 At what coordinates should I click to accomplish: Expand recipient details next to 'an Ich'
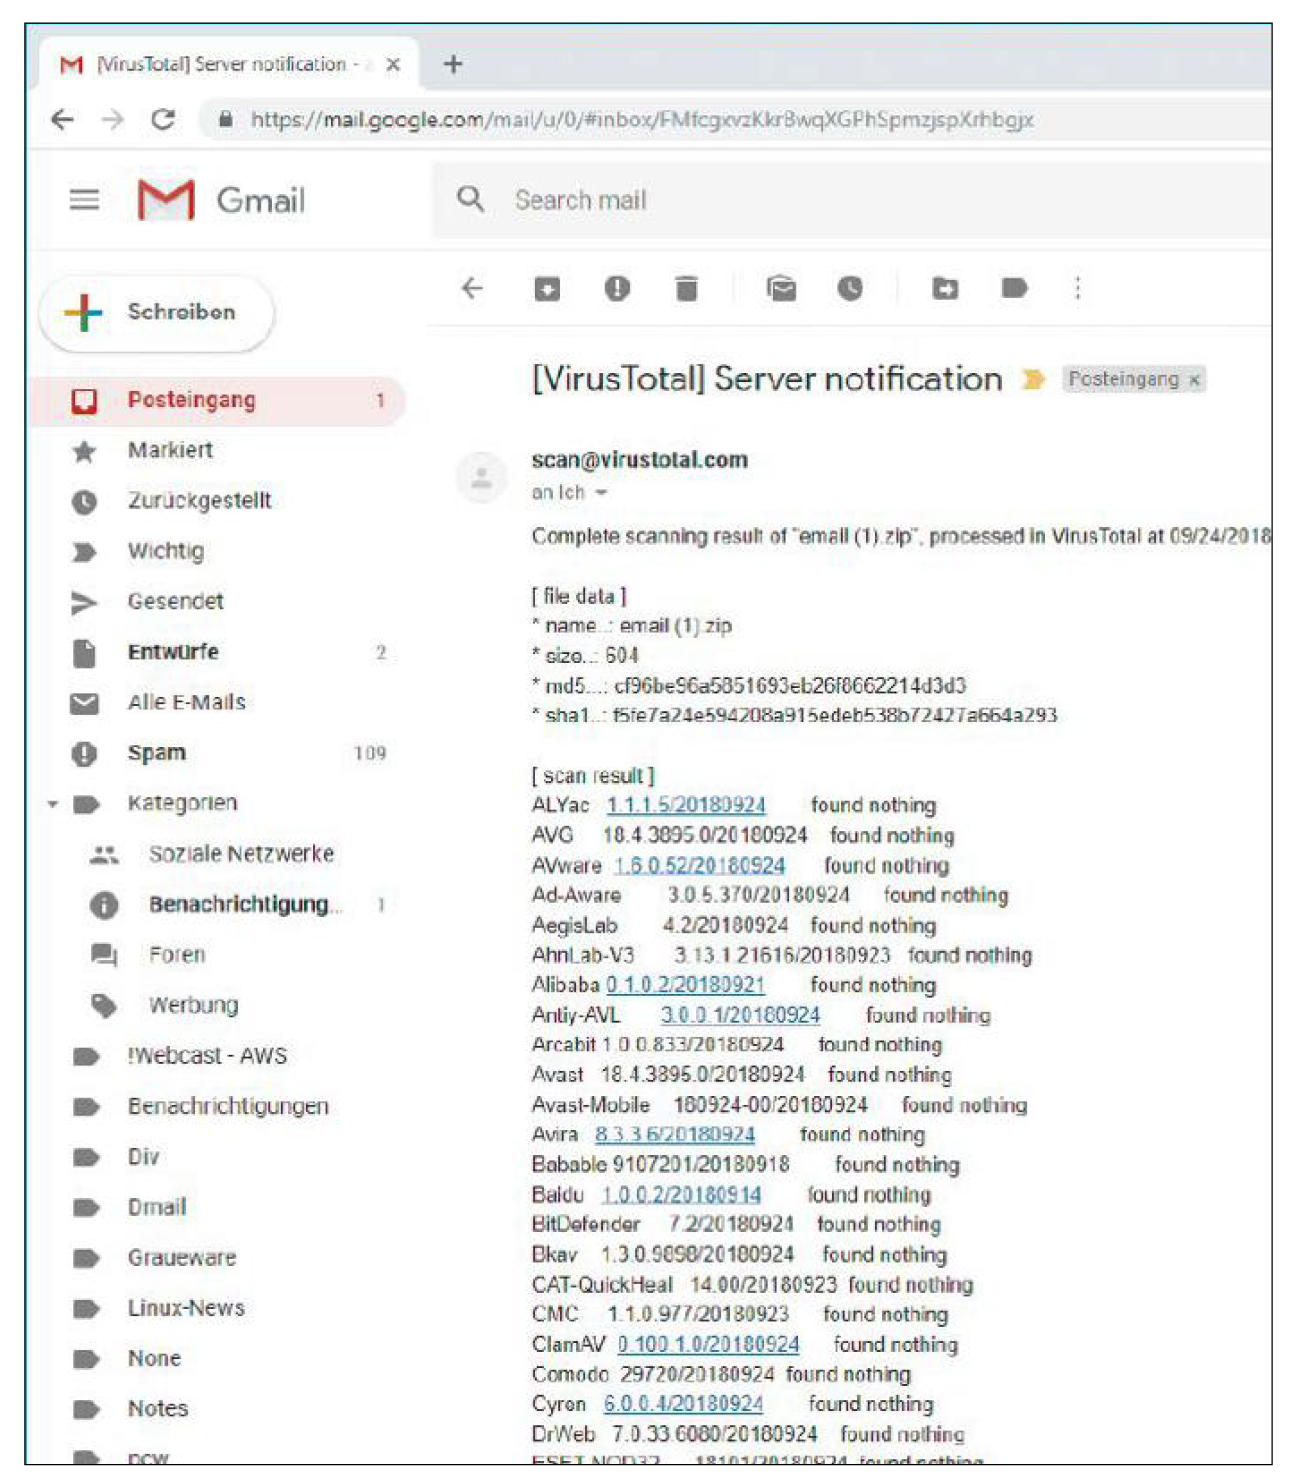coord(601,493)
